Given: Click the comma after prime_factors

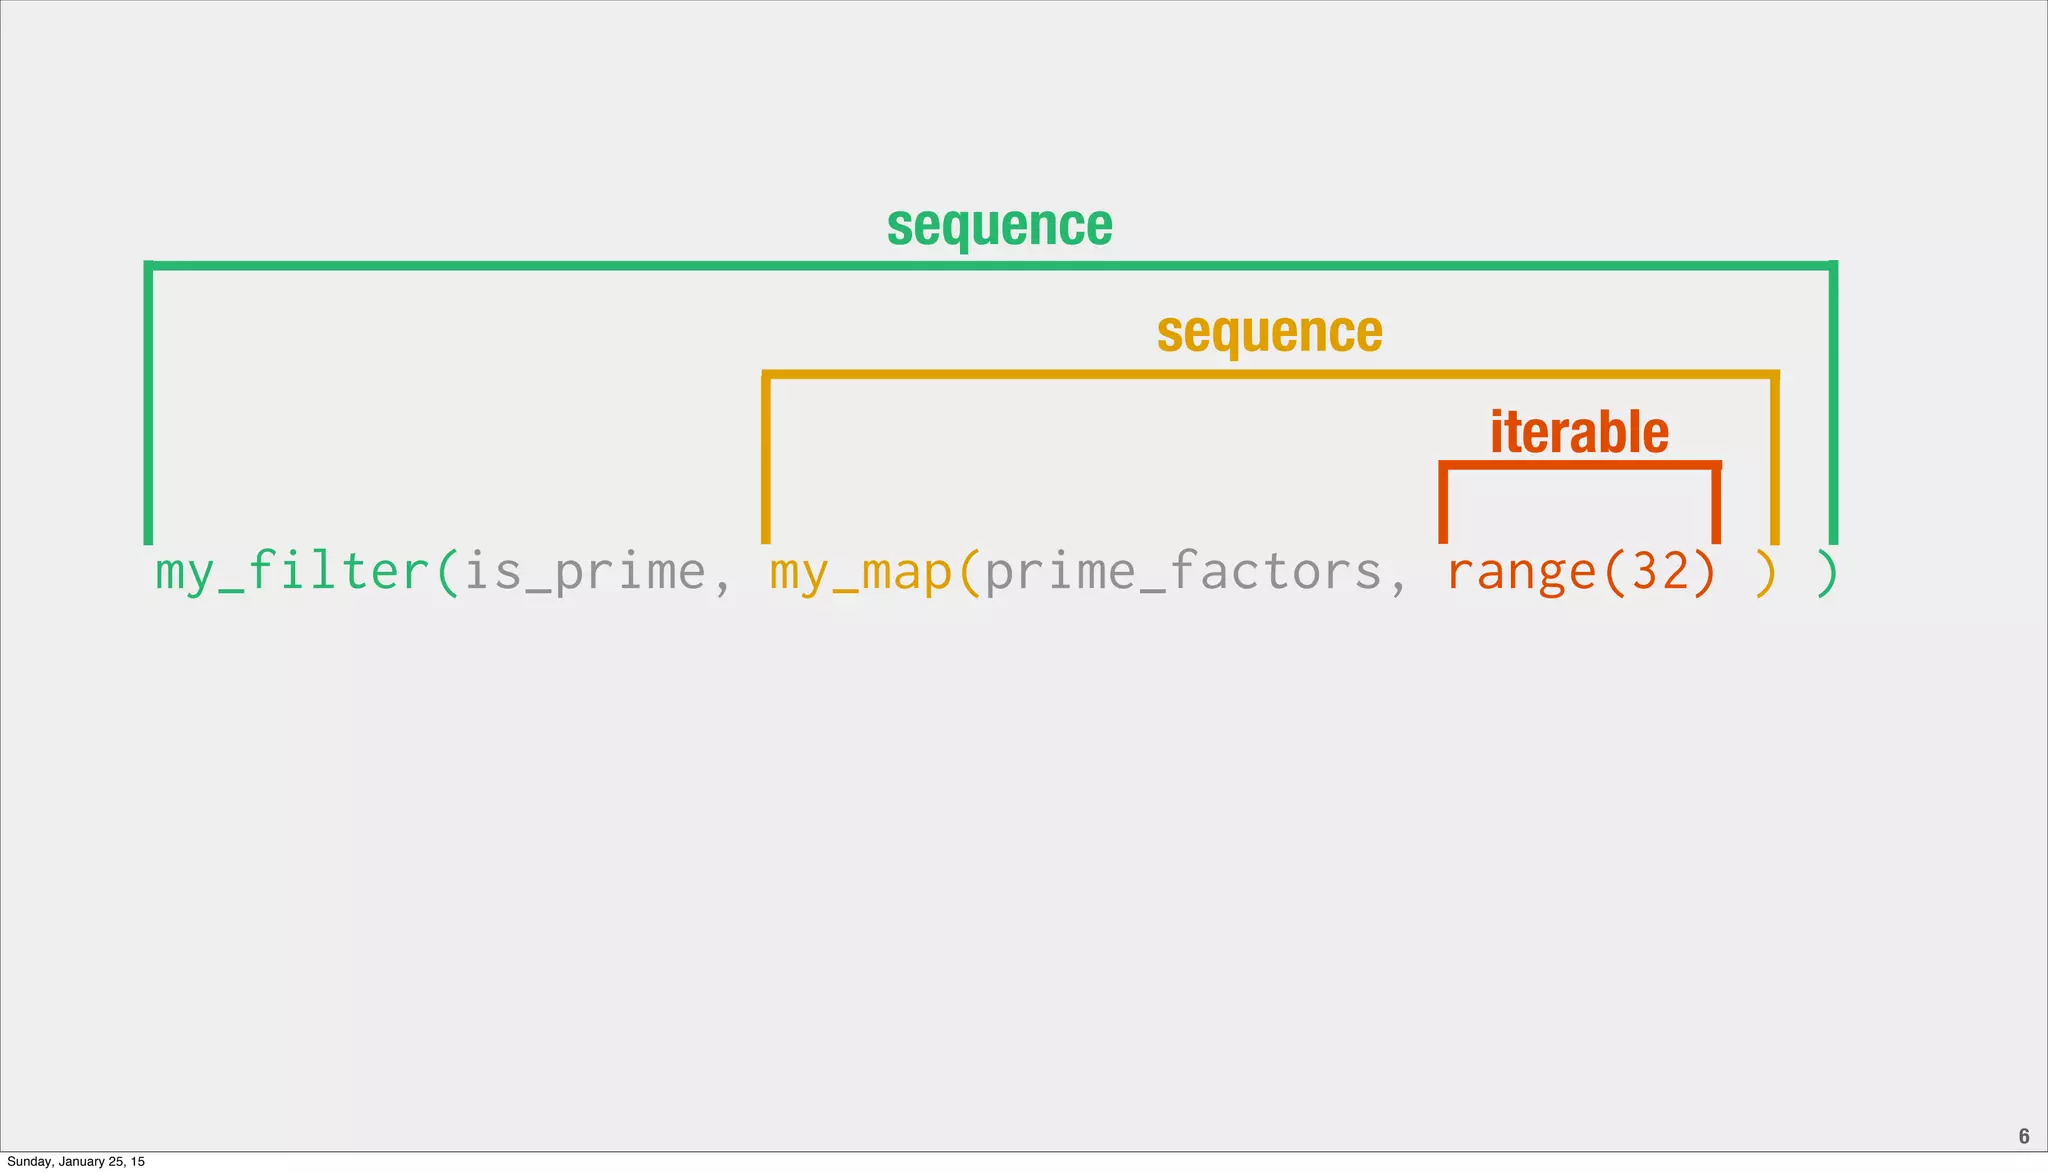Looking at the screenshot, I should (1398, 582).
